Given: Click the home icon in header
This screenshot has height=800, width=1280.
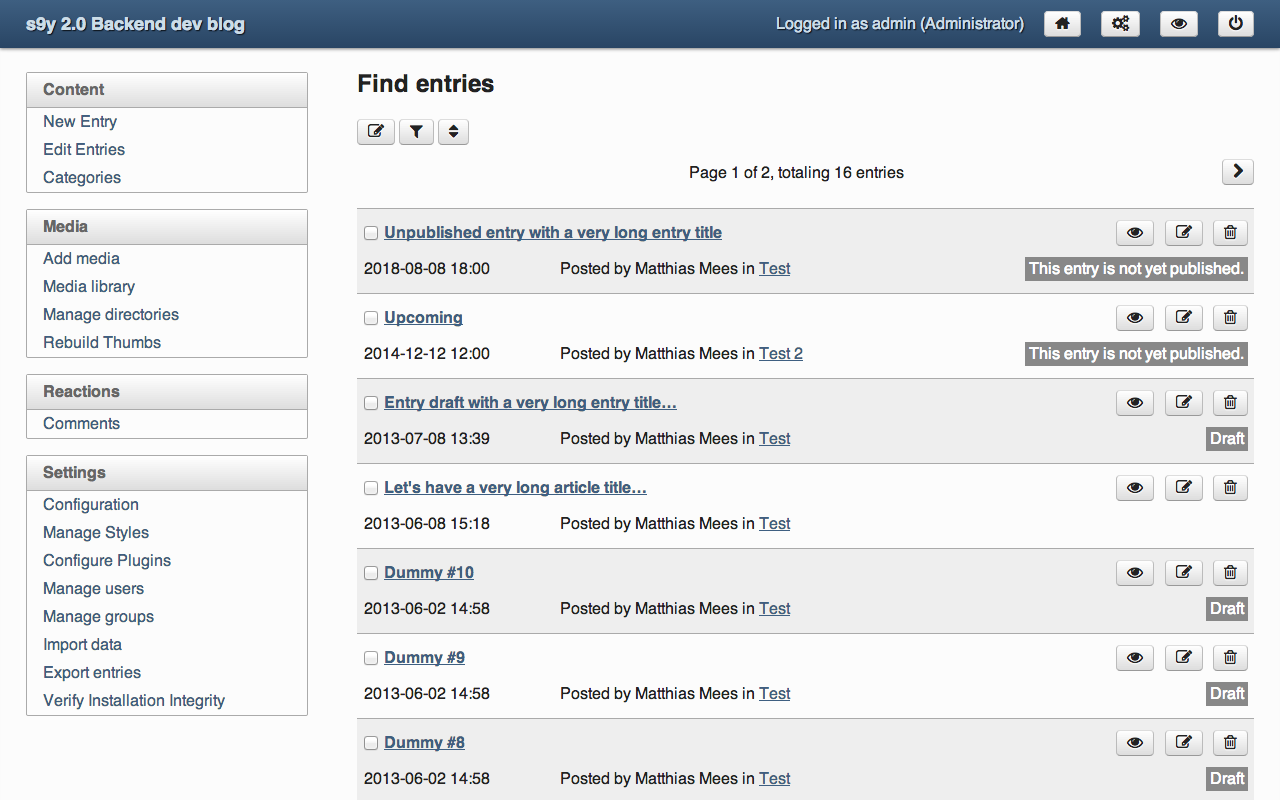Looking at the screenshot, I should coord(1062,24).
